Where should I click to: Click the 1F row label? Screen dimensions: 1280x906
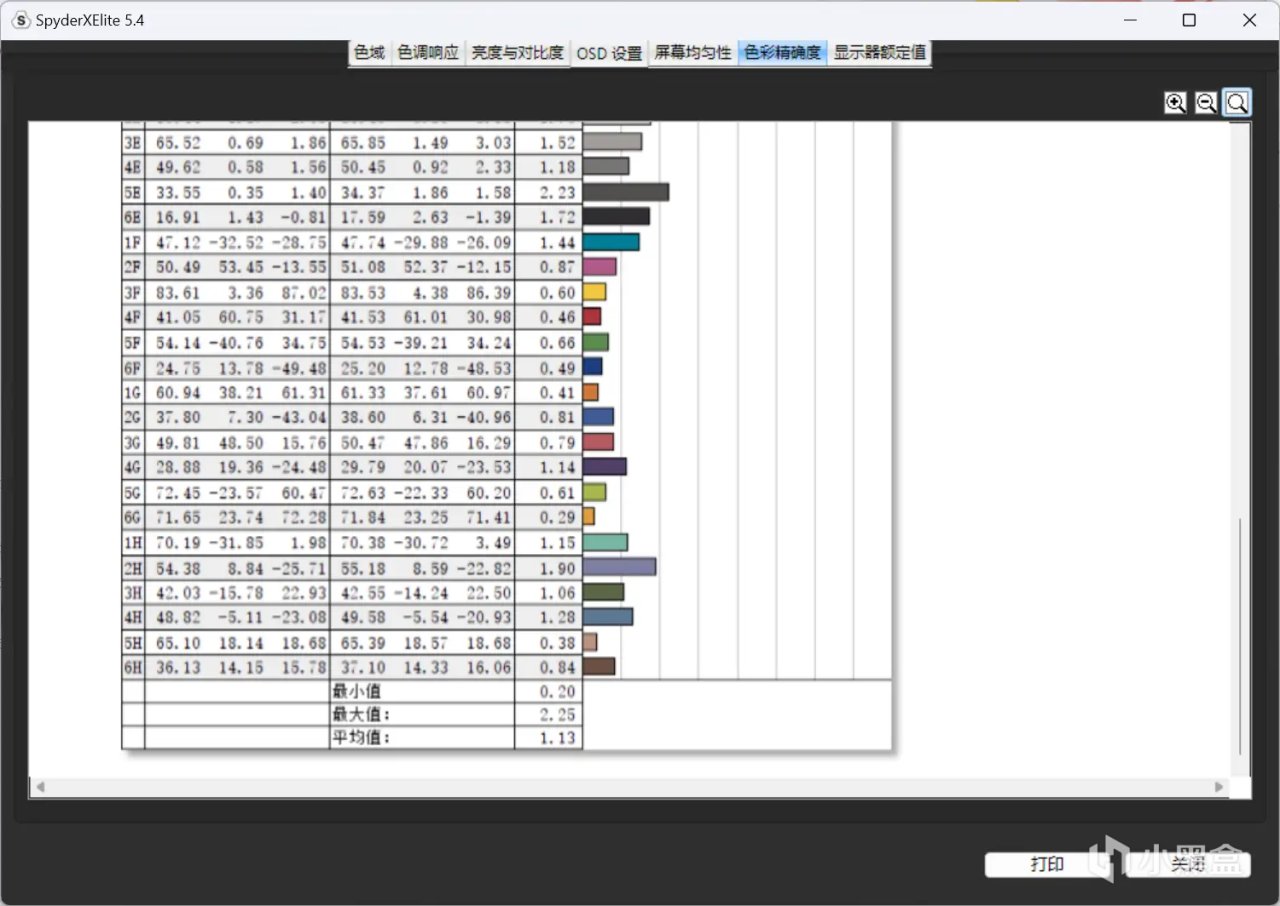coord(133,242)
